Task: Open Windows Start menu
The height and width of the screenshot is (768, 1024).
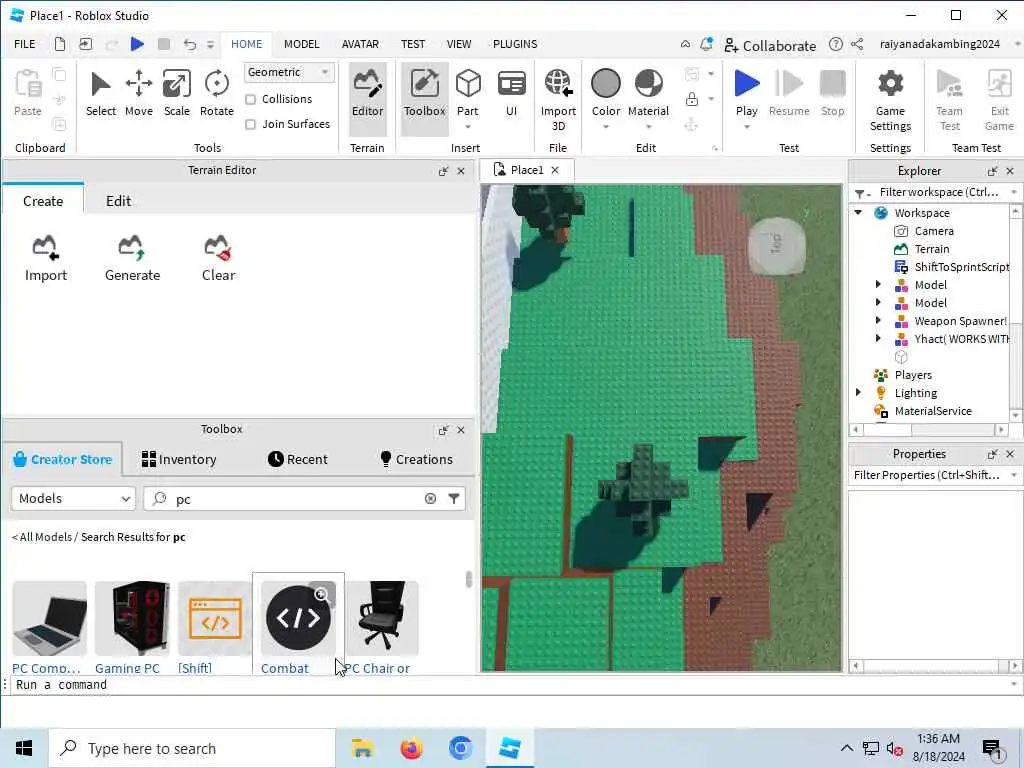Action: tap(24, 748)
